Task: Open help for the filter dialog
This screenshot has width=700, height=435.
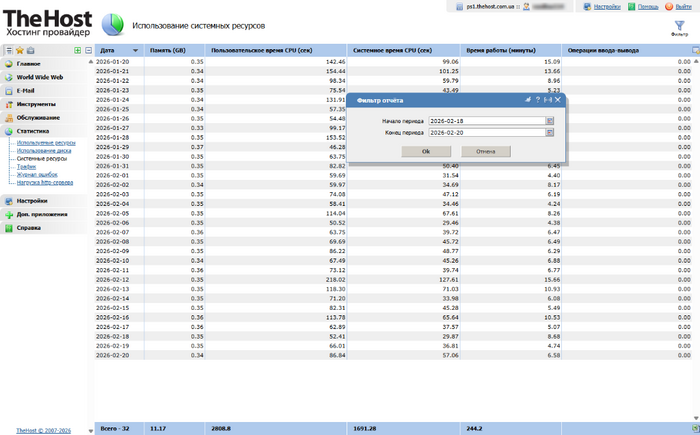Action: [537, 101]
